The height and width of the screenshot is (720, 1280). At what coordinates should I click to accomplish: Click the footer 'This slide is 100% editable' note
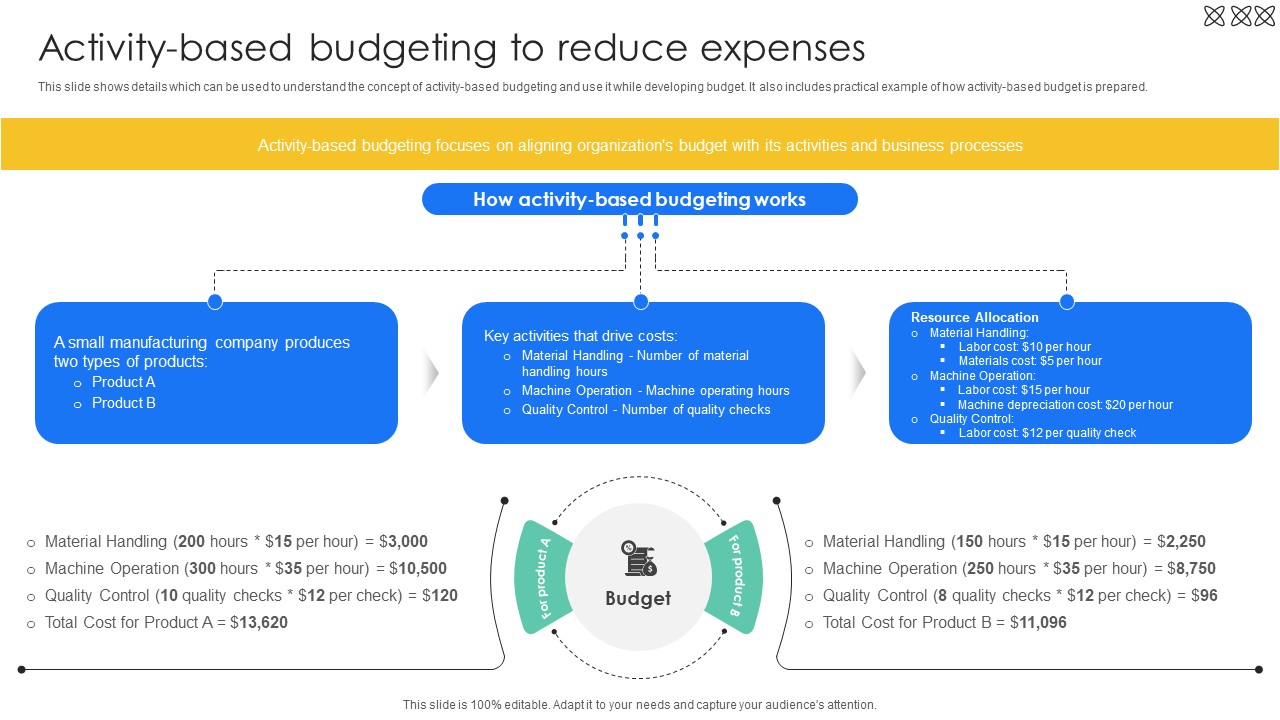640,705
